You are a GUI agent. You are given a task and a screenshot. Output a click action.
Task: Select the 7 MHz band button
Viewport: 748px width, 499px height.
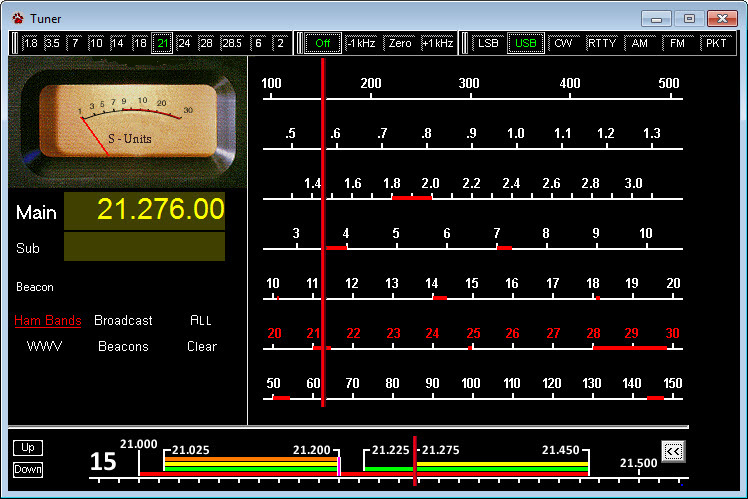point(75,43)
